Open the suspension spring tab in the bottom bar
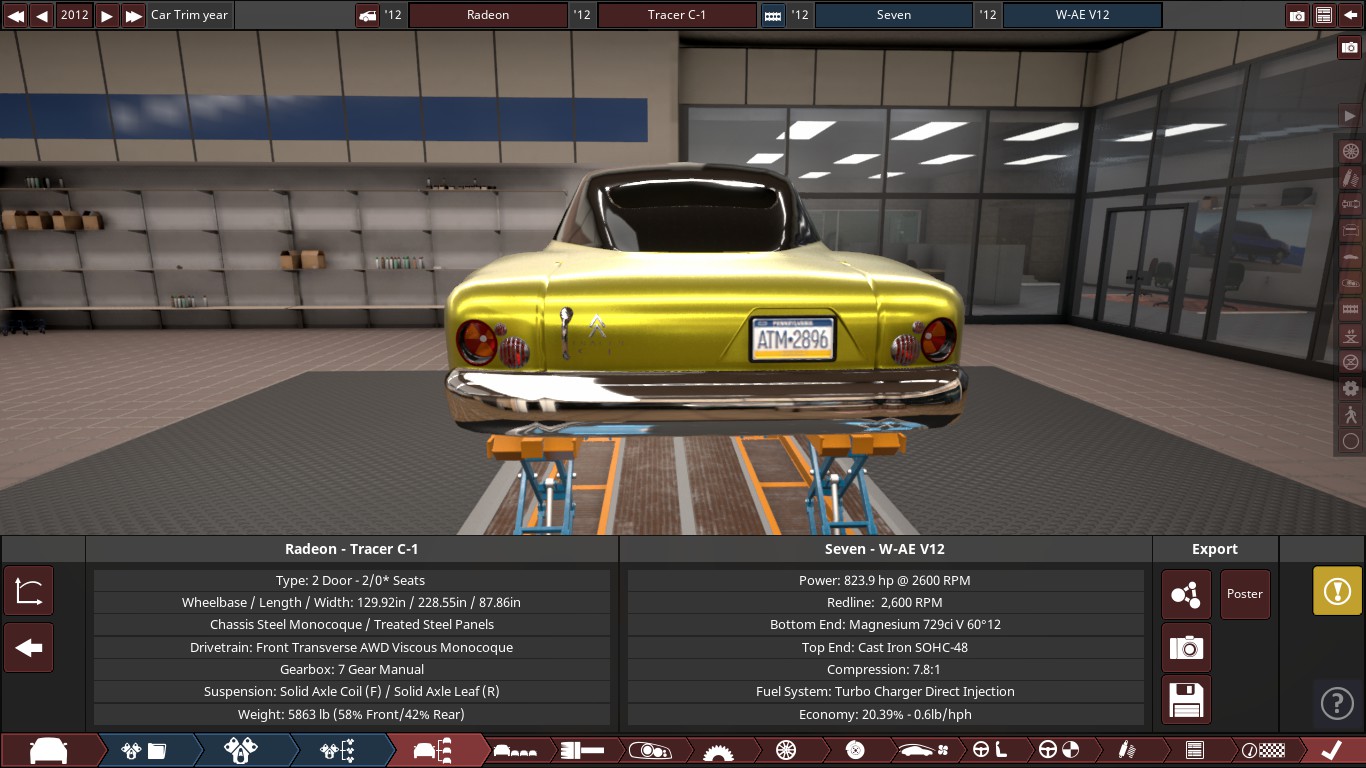 pyautogui.click(x=1126, y=750)
